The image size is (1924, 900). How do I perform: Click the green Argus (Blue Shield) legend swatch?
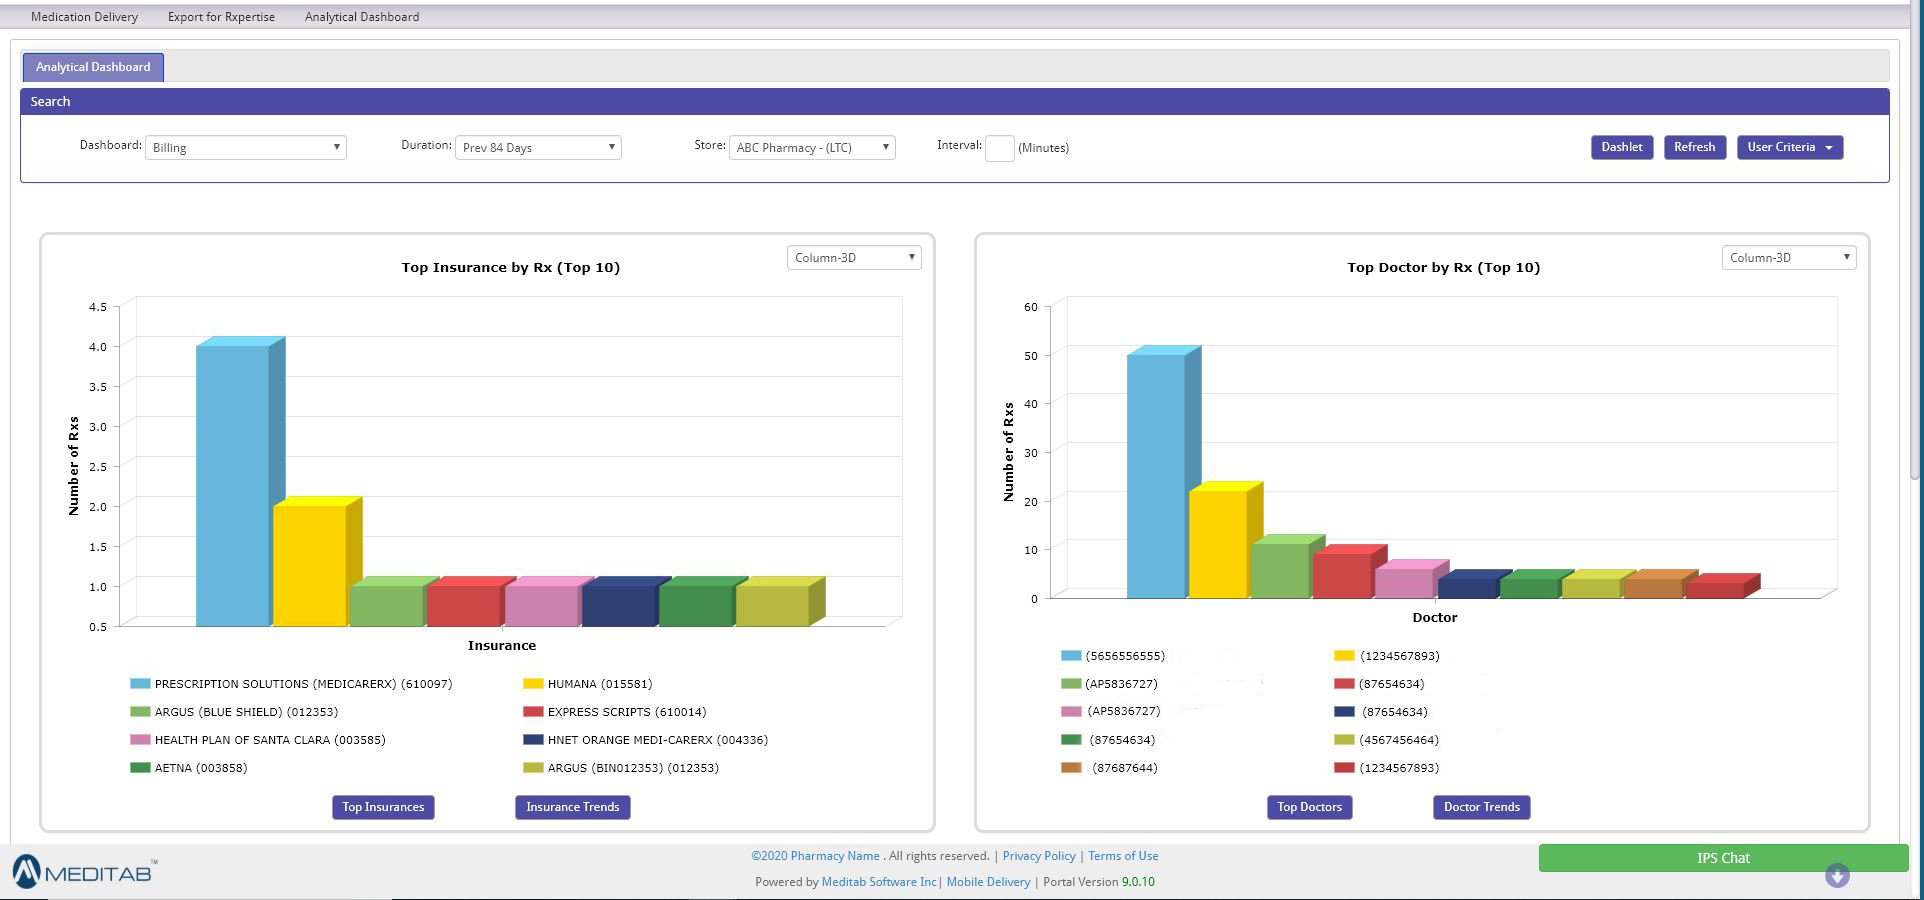click(140, 712)
